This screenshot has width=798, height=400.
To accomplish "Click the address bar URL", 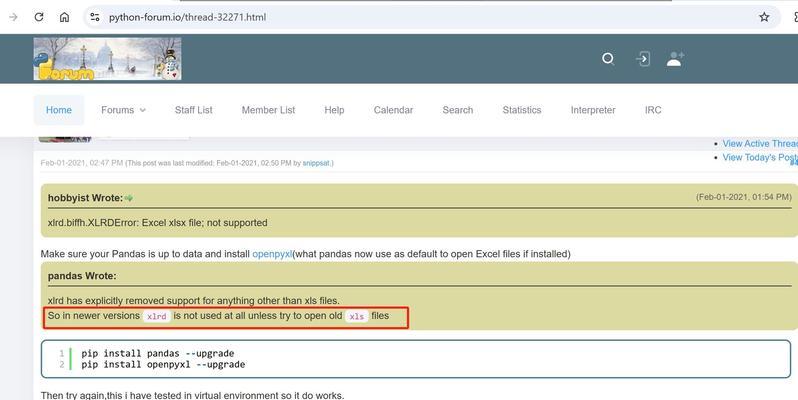I will coord(187,17).
